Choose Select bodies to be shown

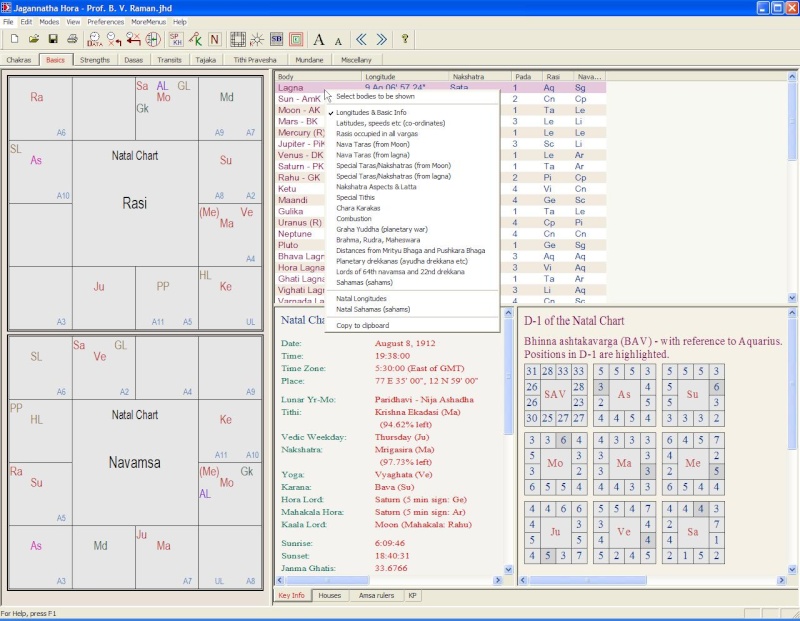(376, 96)
